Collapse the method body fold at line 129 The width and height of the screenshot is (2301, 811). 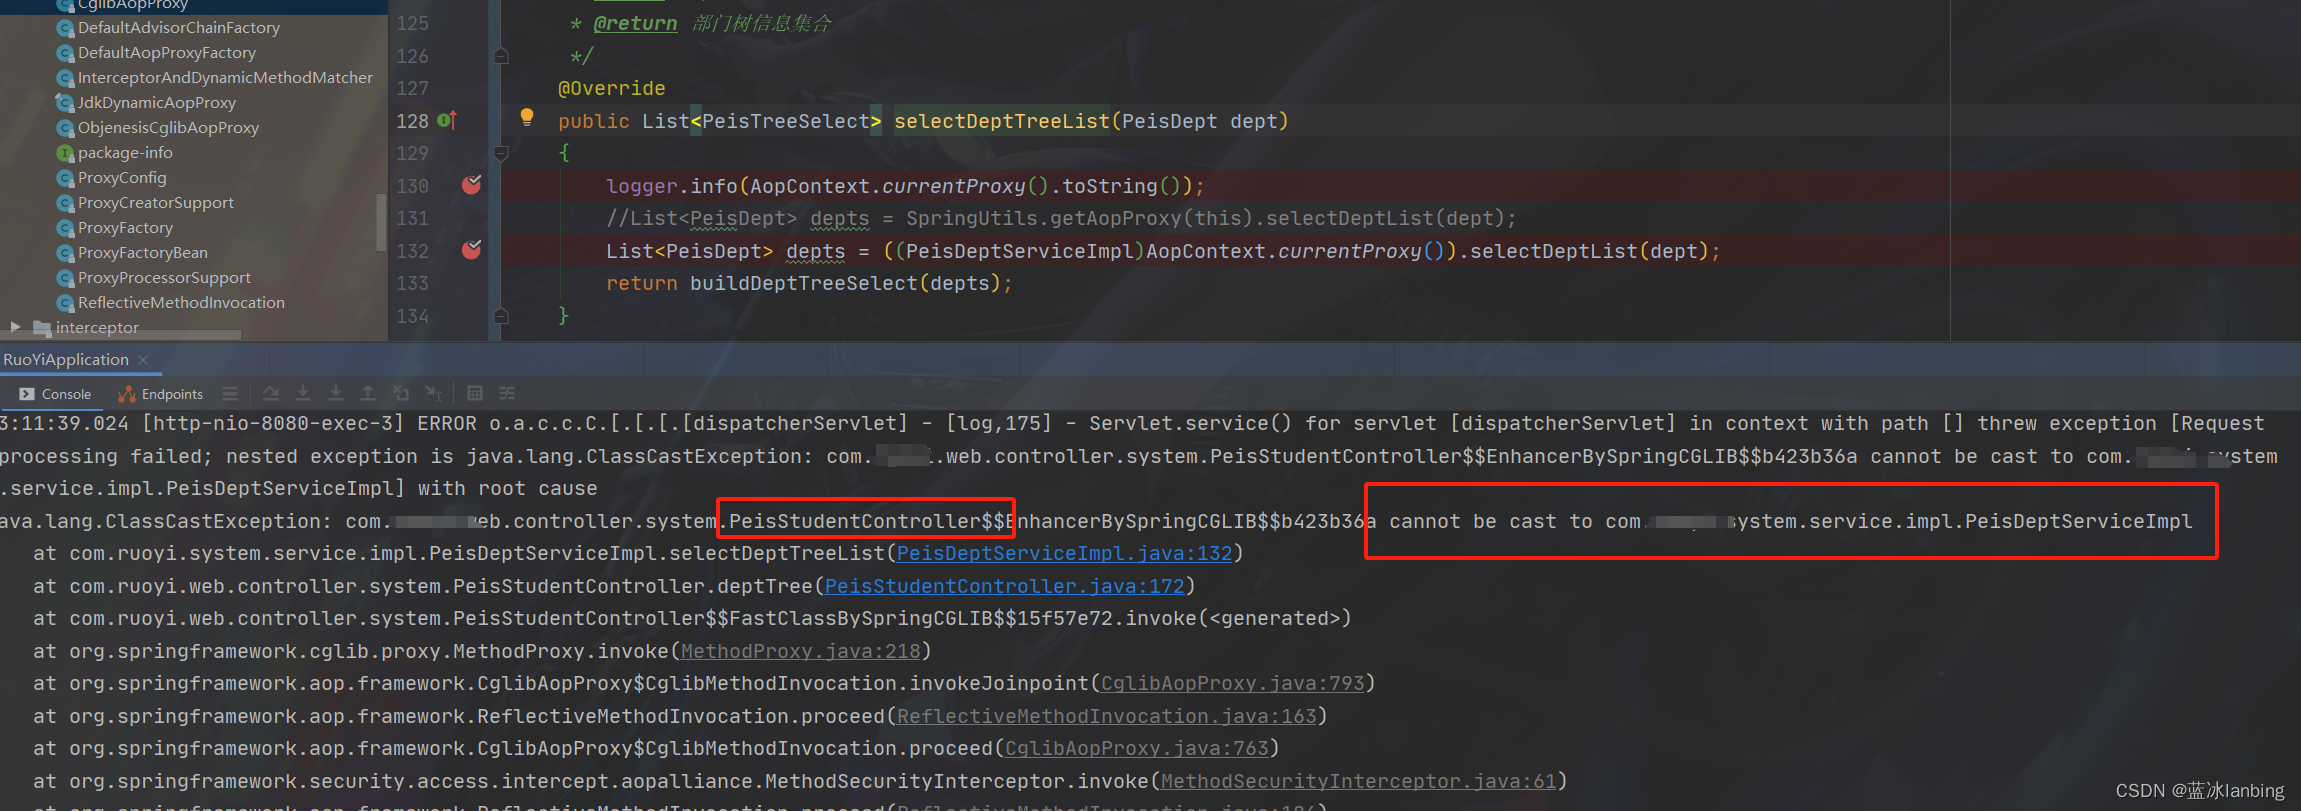click(x=502, y=153)
